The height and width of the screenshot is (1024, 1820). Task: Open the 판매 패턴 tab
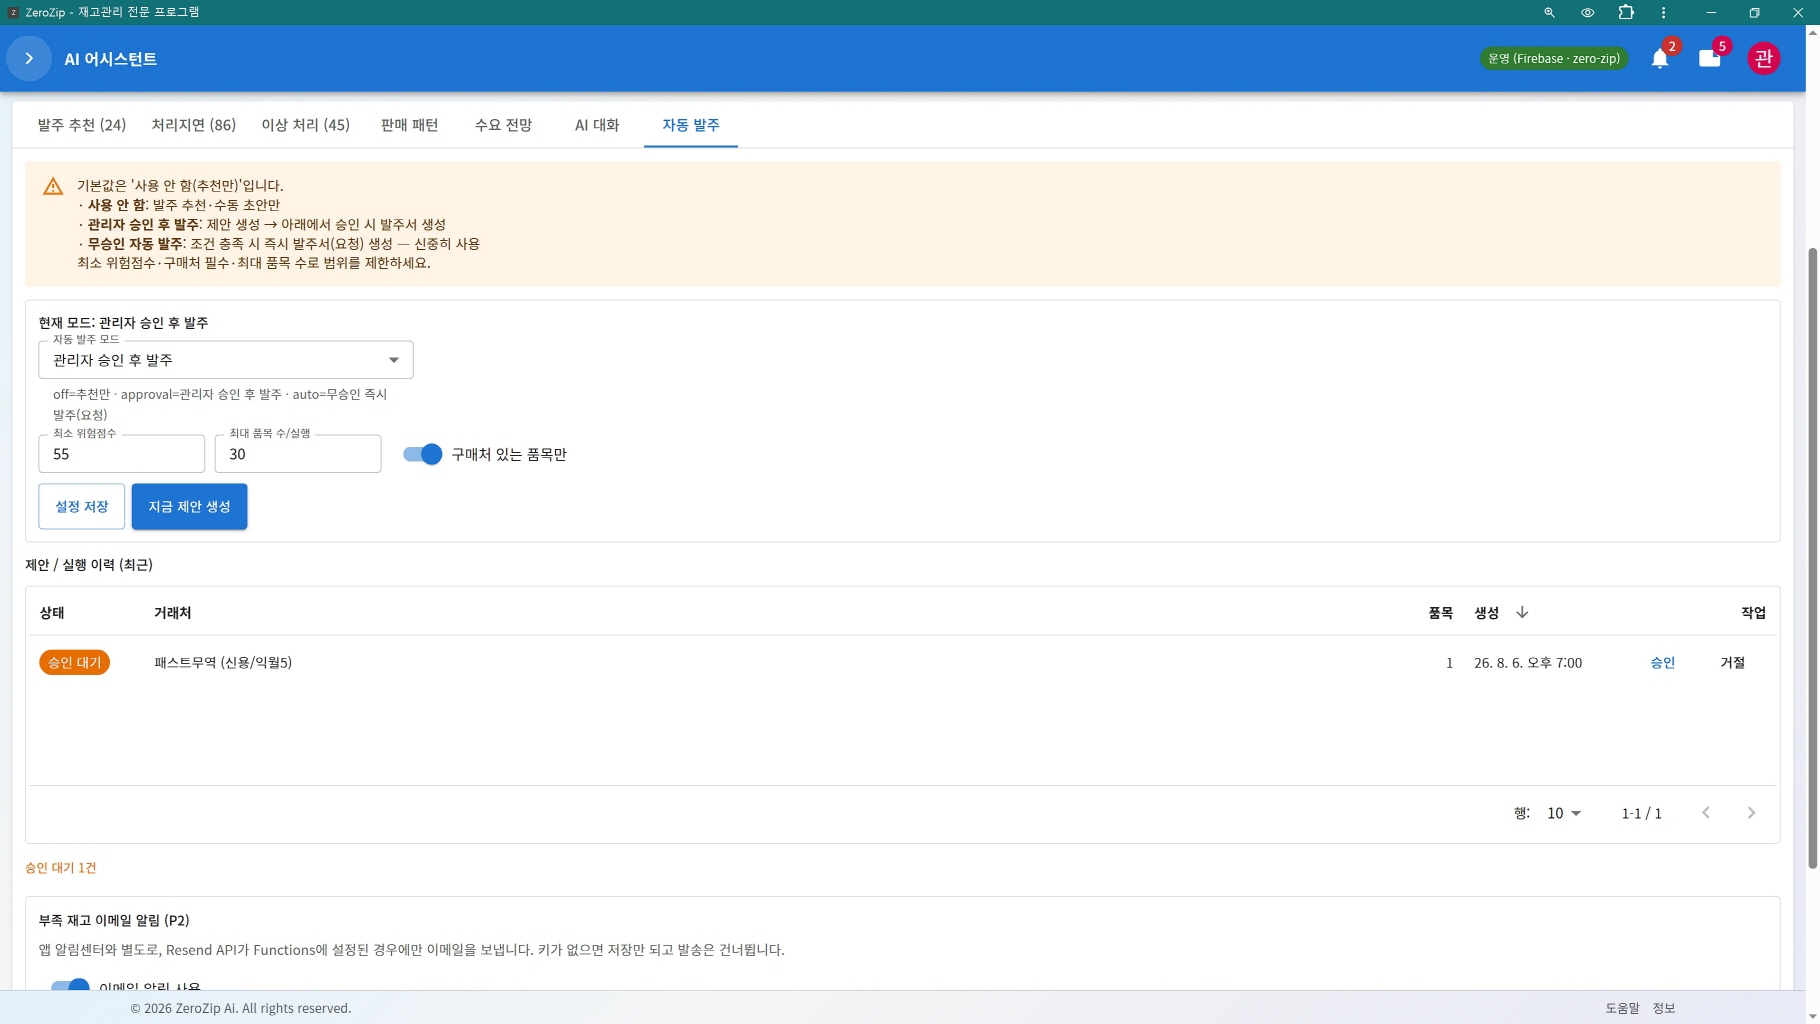coord(410,125)
